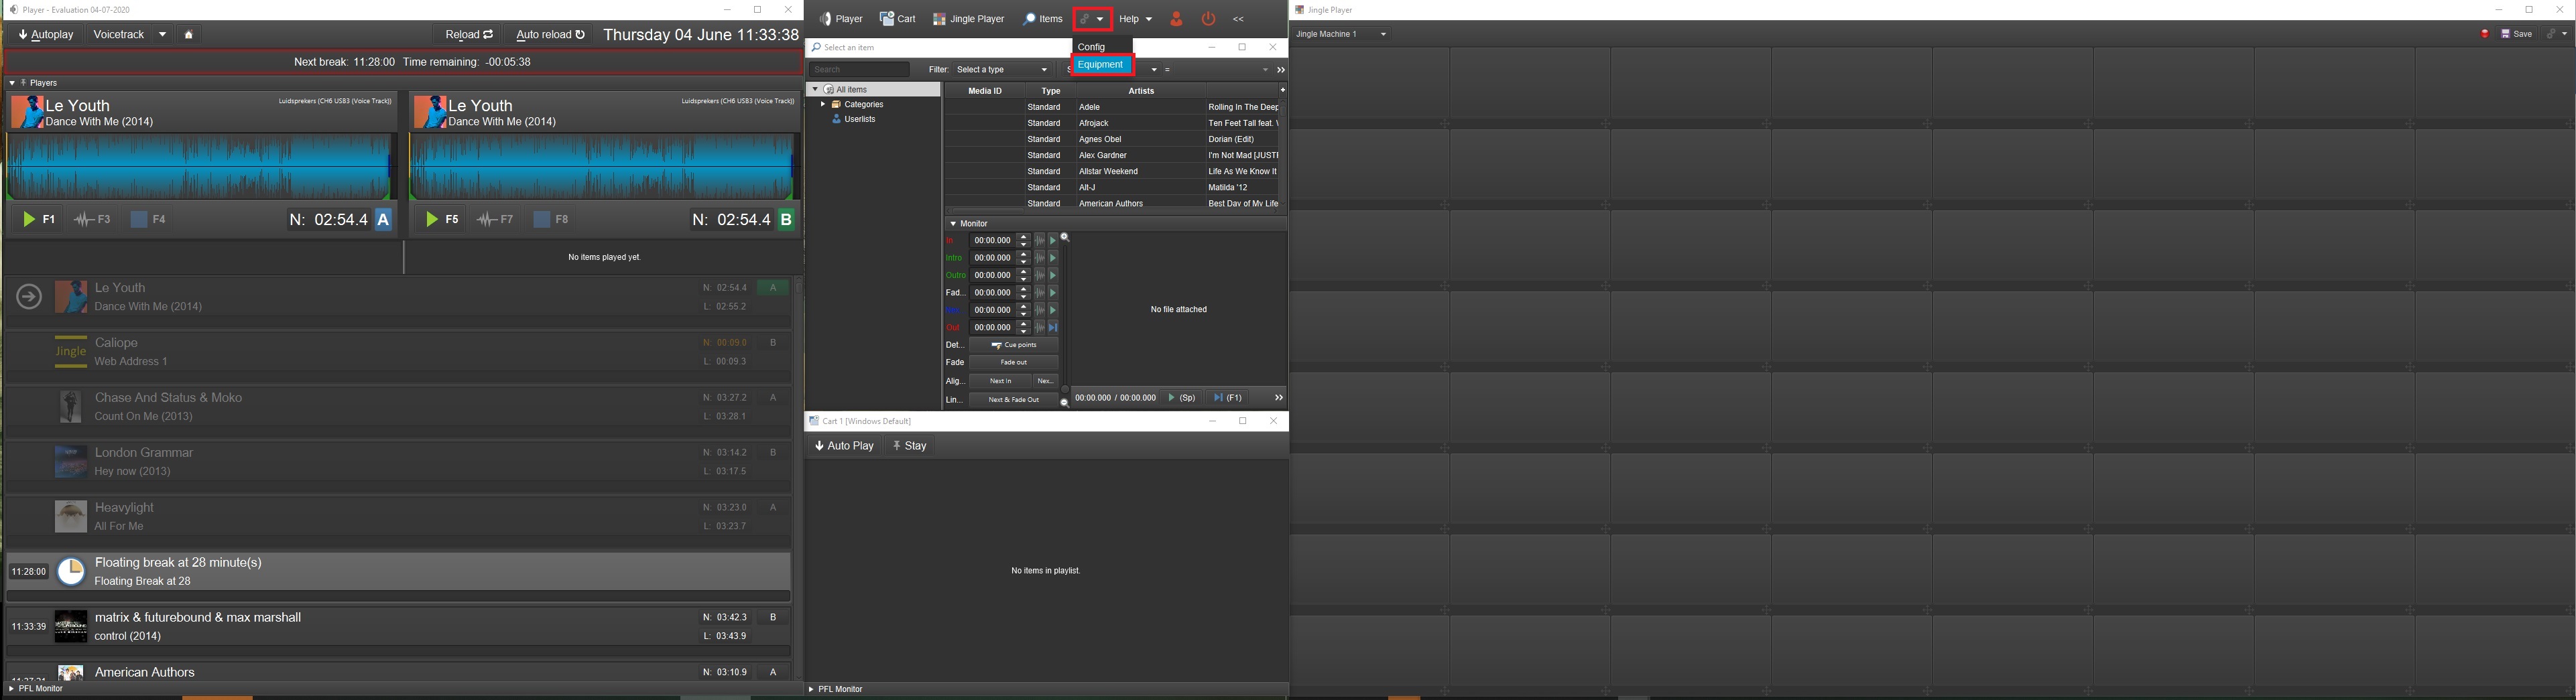The image size is (2576, 700).
Task: Click the zoom-in magnifier in the Monitor
Action: (x=1065, y=238)
